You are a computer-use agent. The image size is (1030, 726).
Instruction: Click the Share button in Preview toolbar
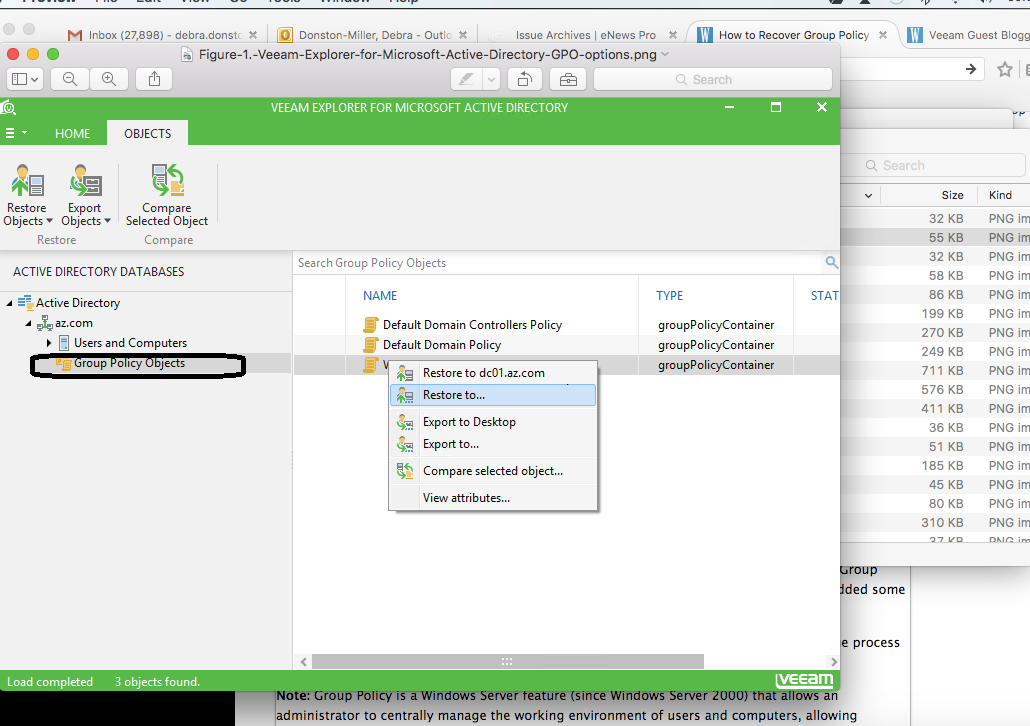click(154, 79)
